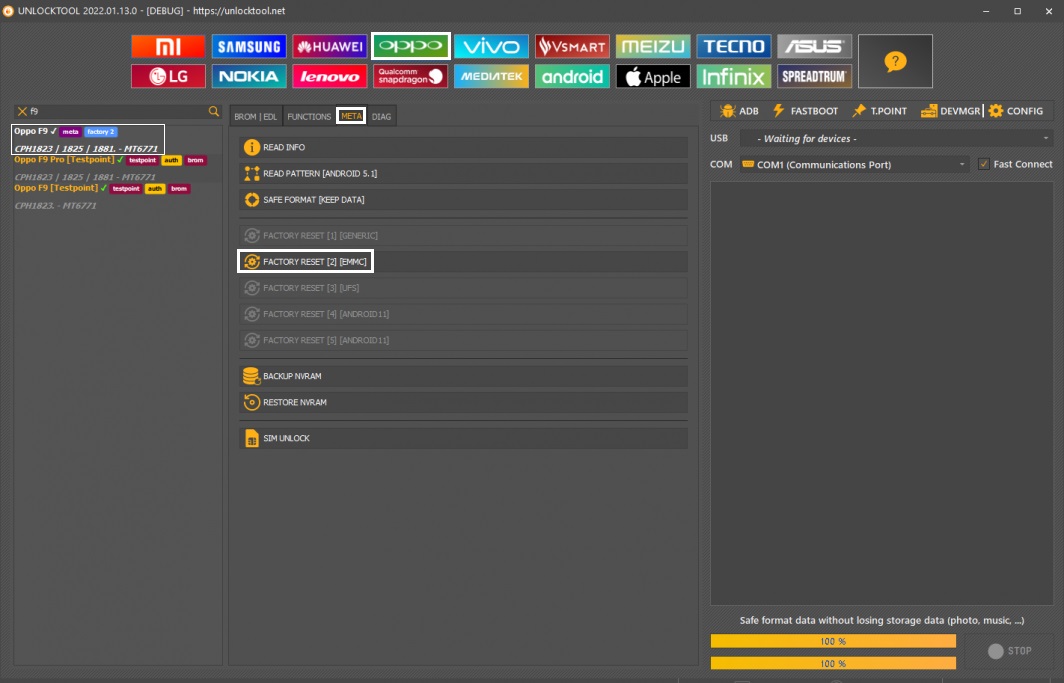Click FACTORY RESET [1] [GENERIC]
The width and height of the screenshot is (1064, 683).
(463, 235)
